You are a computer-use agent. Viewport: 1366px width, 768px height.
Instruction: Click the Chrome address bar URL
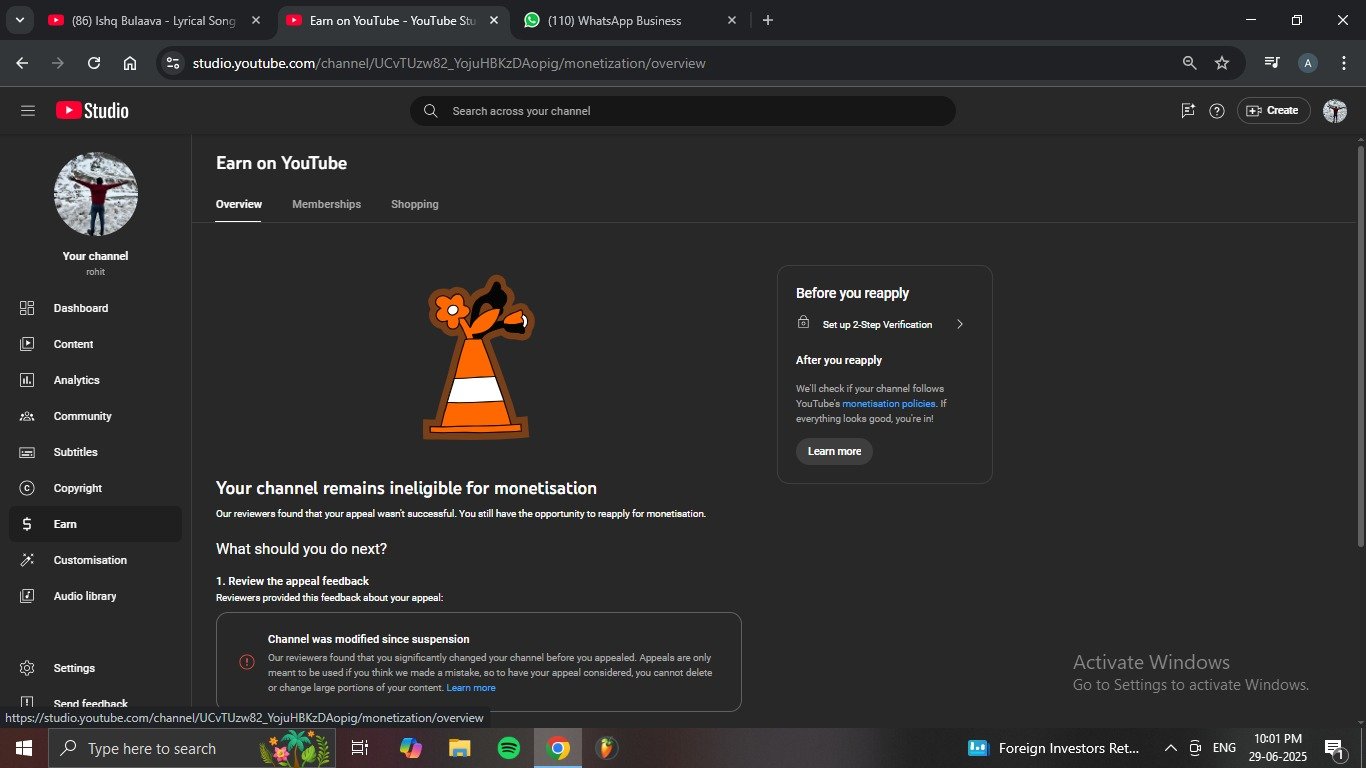(x=449, y=63)
